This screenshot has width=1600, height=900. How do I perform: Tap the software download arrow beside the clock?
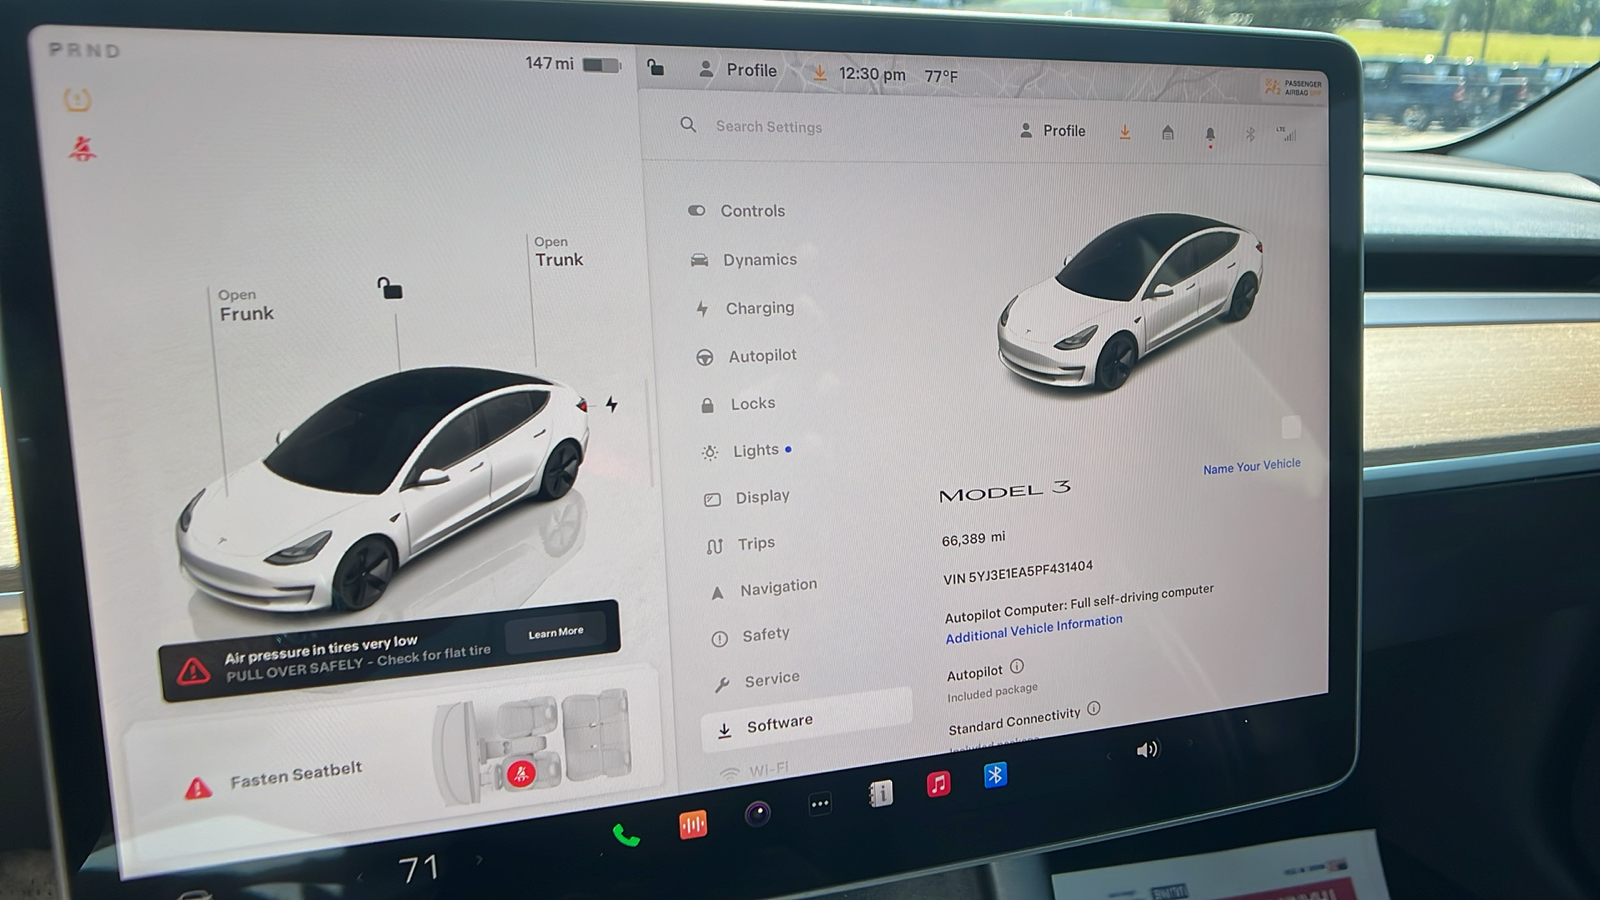tap(819, 73)
